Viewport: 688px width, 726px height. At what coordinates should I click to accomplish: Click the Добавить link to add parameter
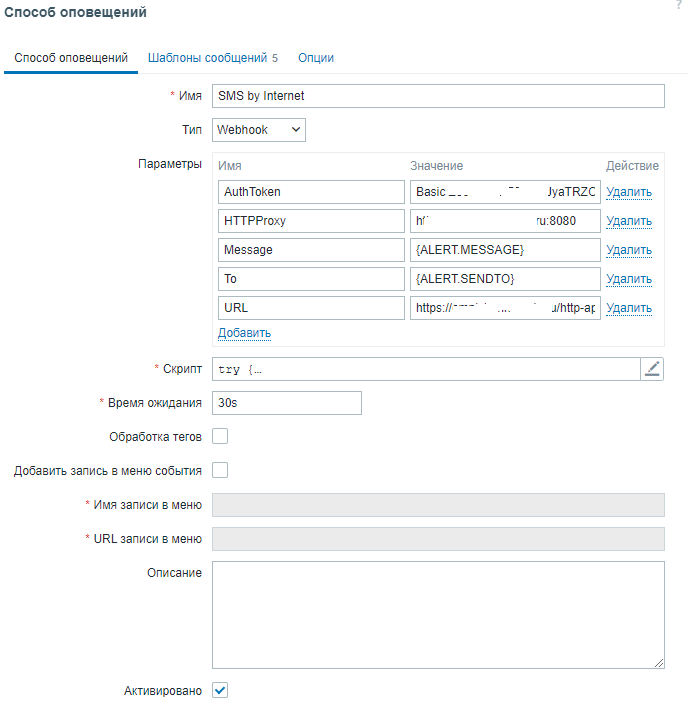[244, 332]
